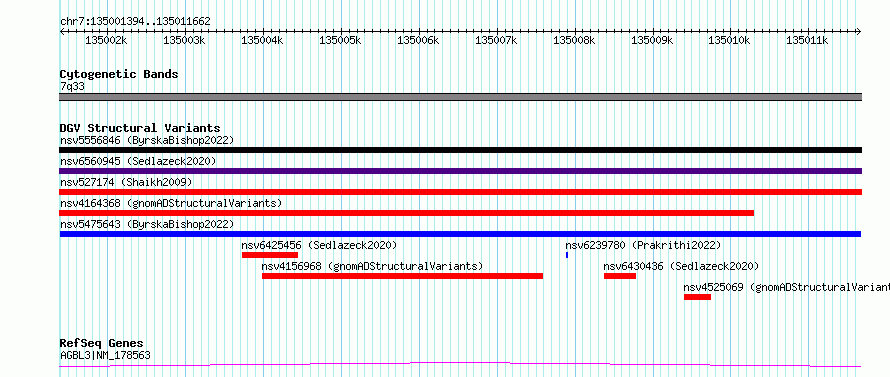Image resolution: width=890 pixels, height=377 pixels.
Task: Open variant label nsv6560945 (Sedlazeck2020)
Action: (138, 161)
